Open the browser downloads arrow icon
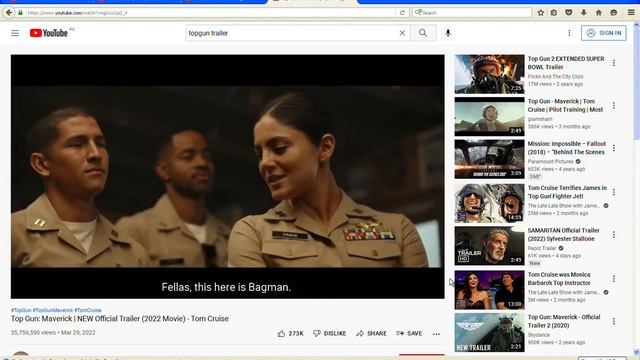The image size is (640, 360). click(584, 13)
